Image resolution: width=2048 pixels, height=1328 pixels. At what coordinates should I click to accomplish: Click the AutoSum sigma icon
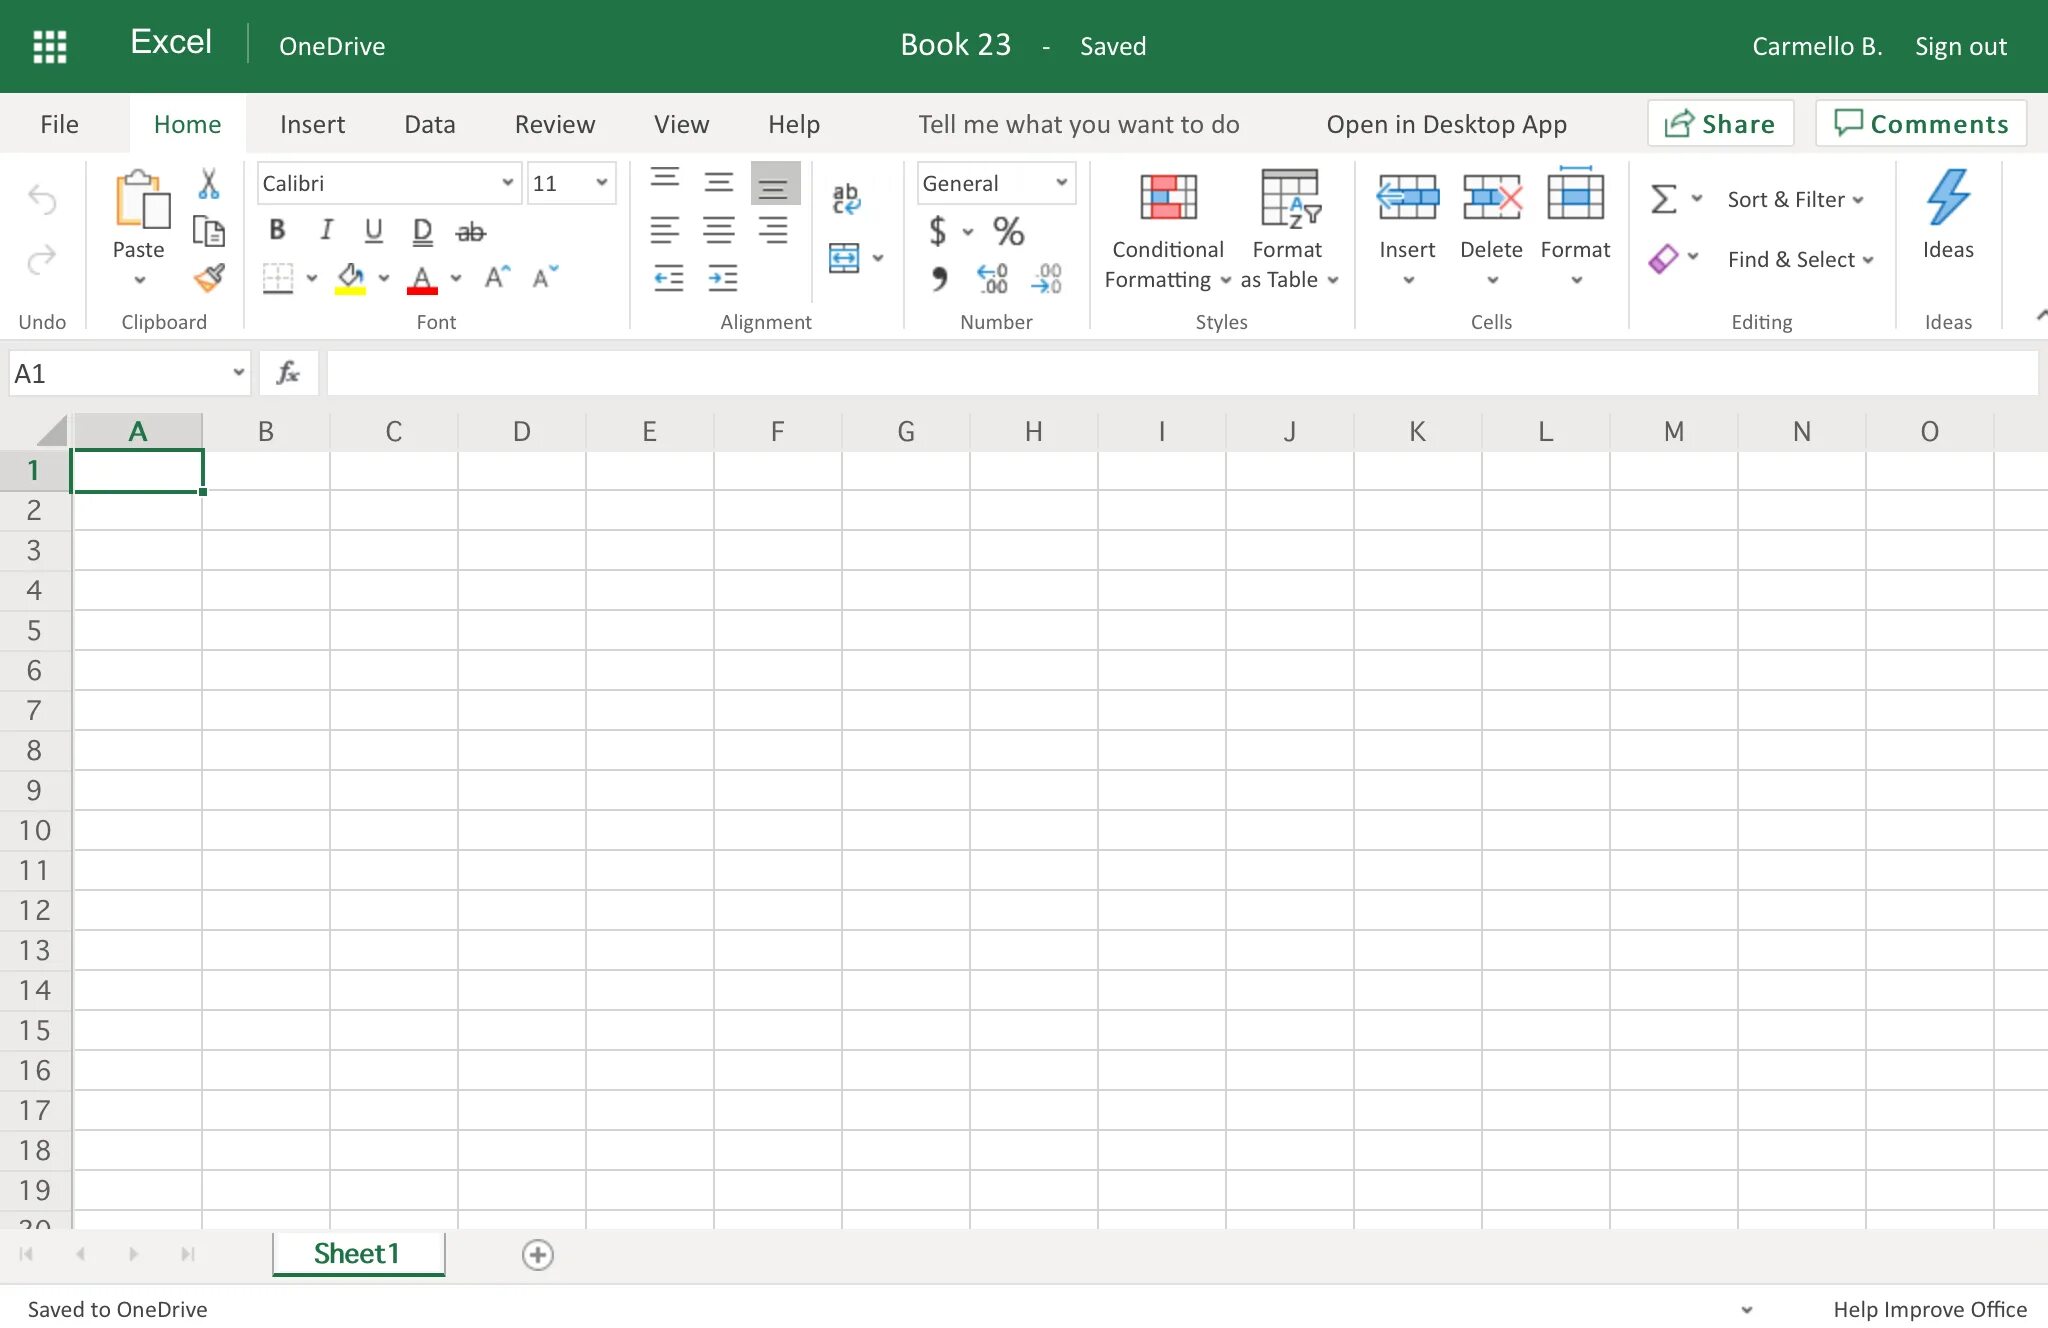[x=1663, y=199]
